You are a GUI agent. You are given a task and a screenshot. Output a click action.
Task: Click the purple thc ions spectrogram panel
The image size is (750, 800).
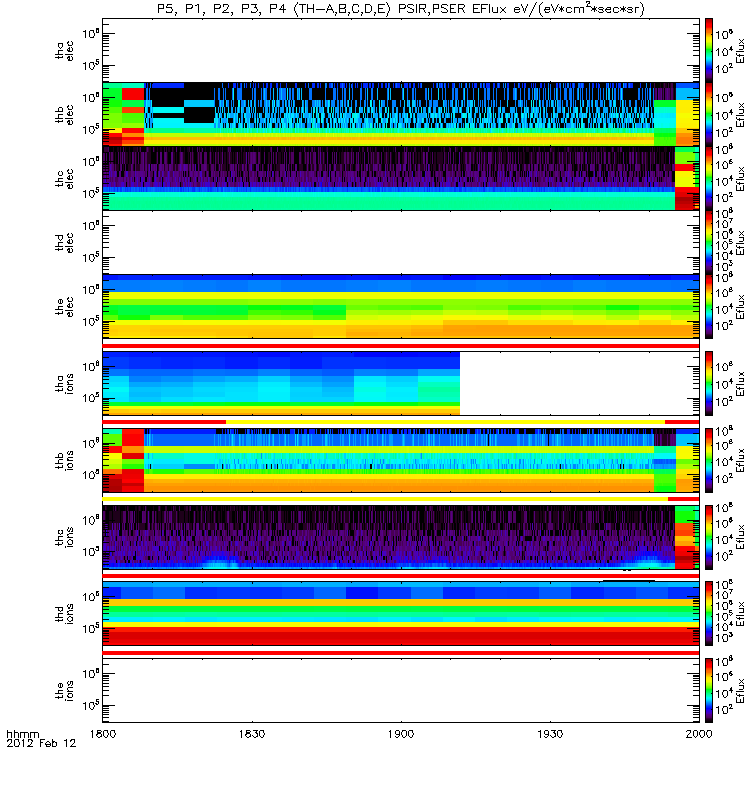(x=401, y=537)
